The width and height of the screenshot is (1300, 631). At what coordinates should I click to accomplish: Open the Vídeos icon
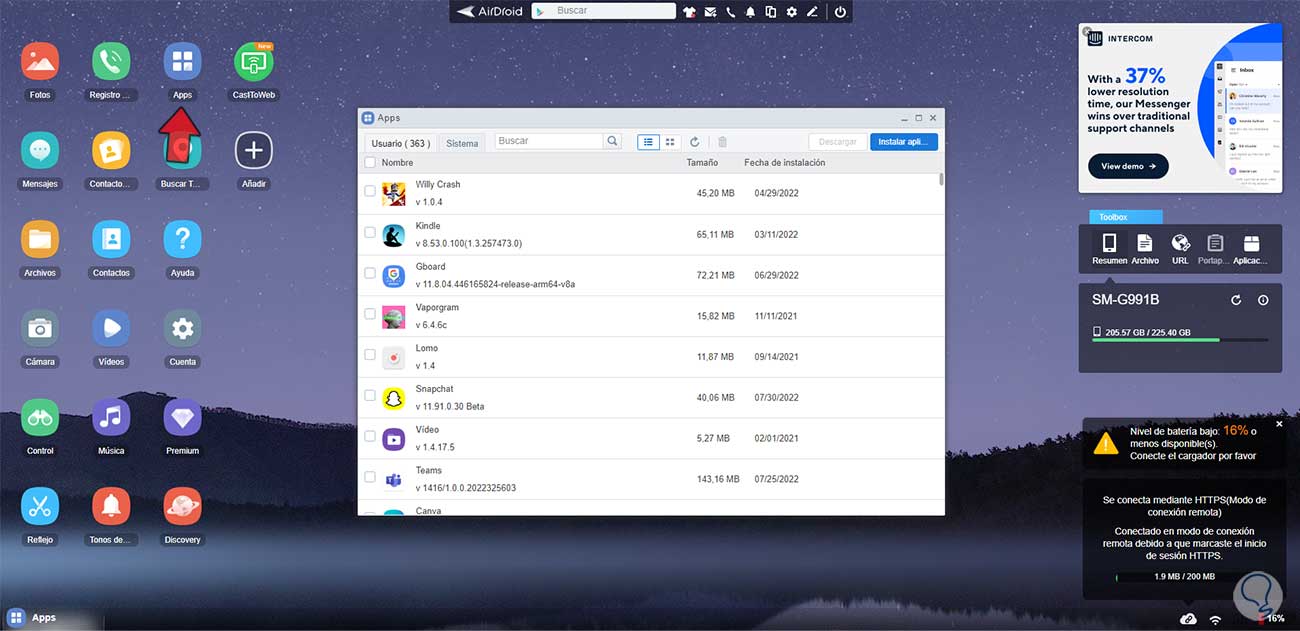[111, 328]
